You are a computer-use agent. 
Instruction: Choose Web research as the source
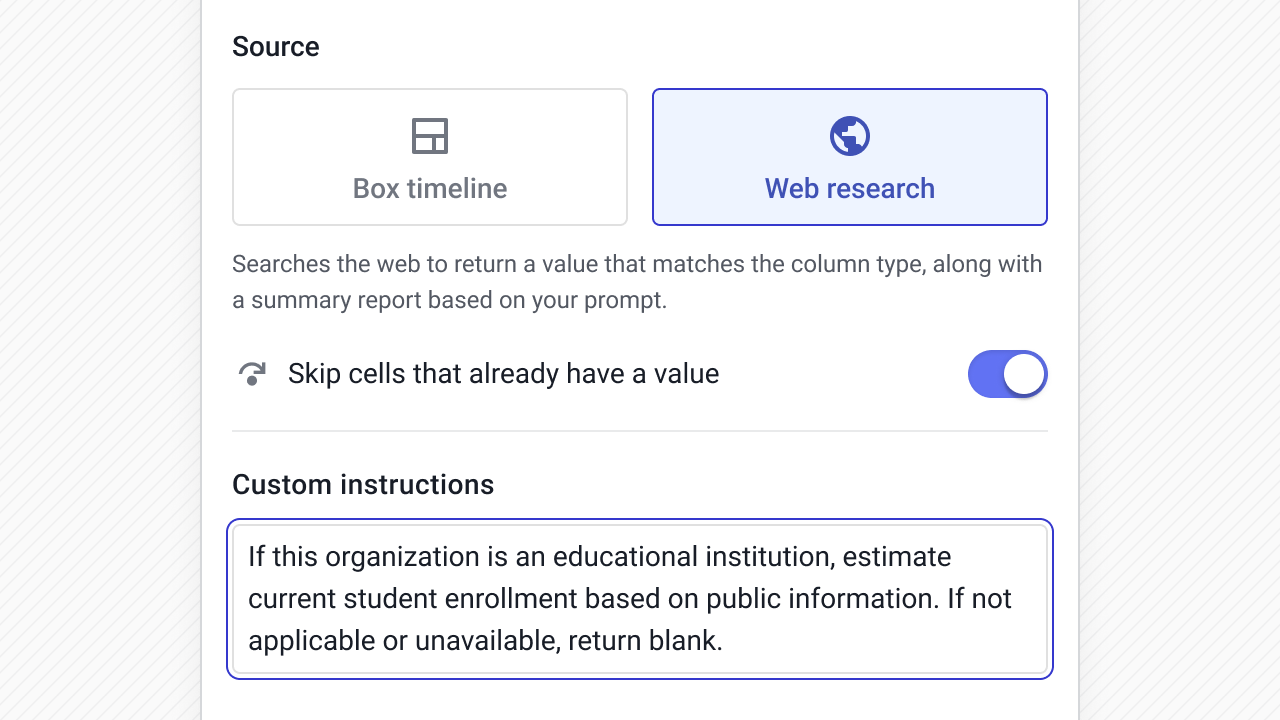(x=850, y=157)
